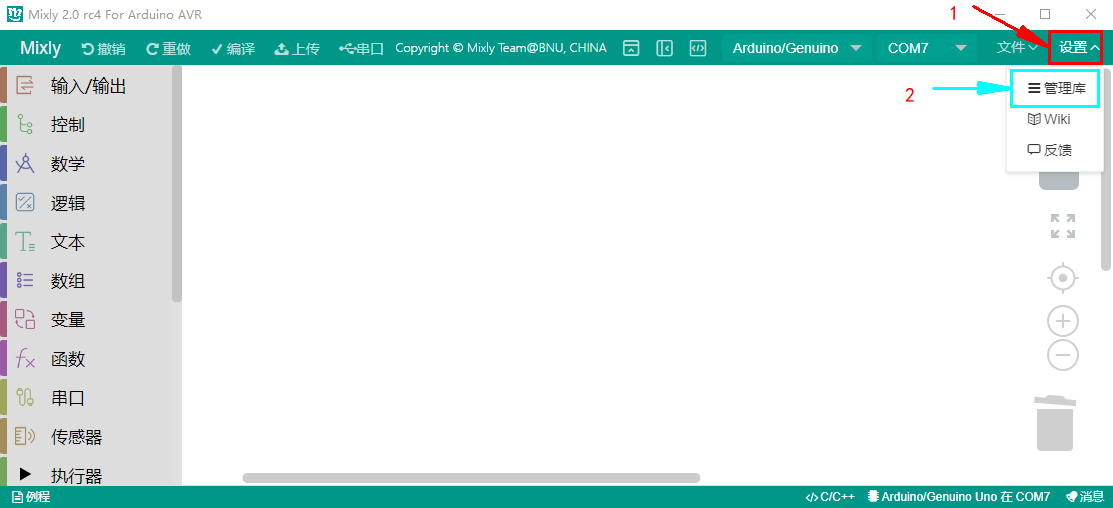Screen dimensions: 1113x508
Task: Open the 串口 serial monitor button
Action: (x=361, y=48)
